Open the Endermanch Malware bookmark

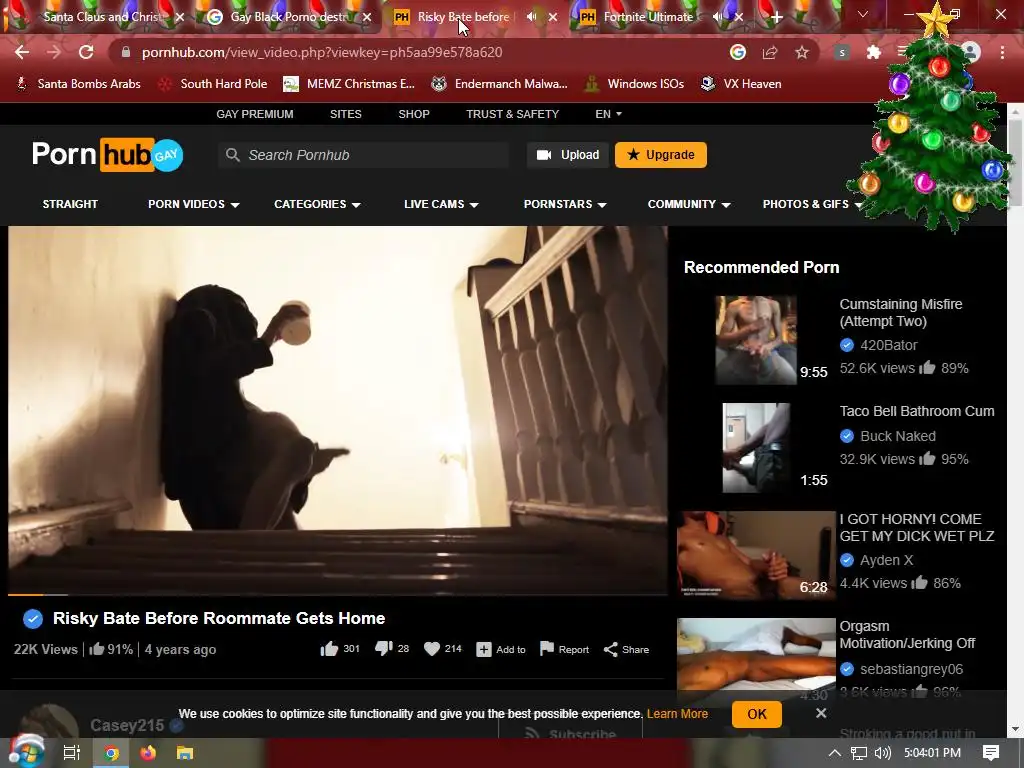500,84
